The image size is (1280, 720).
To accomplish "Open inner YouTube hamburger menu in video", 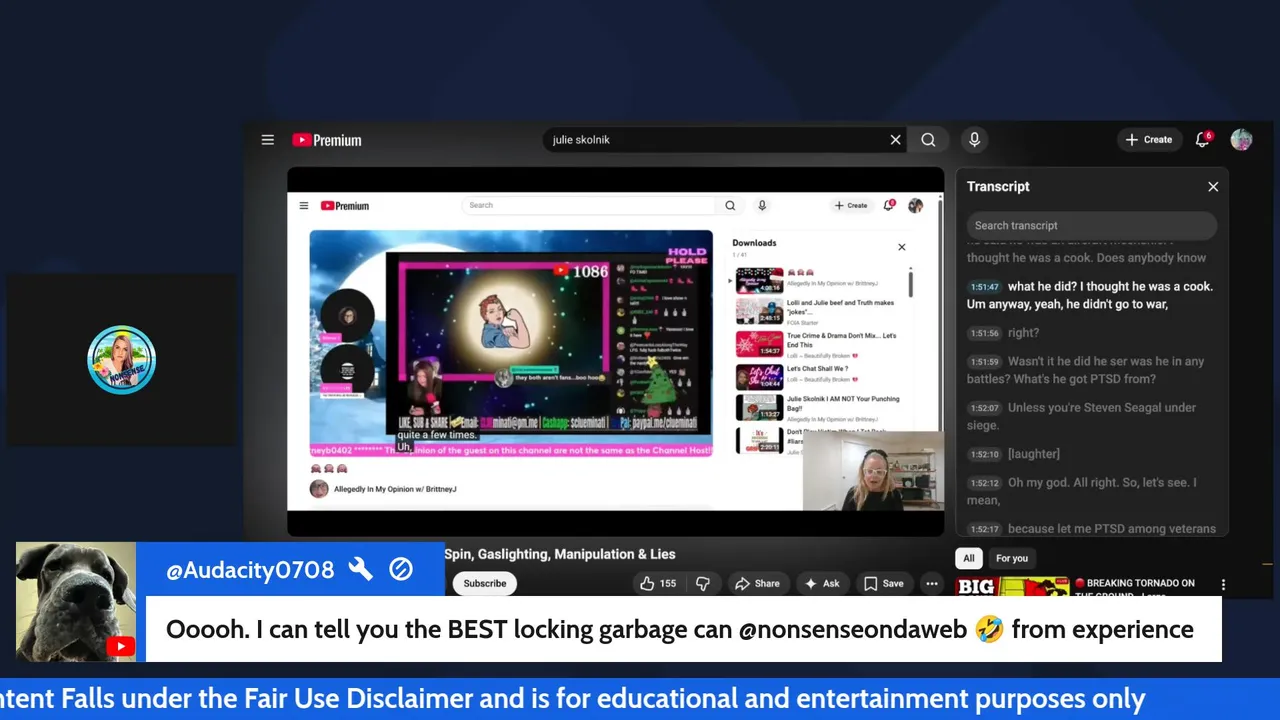I will pos(304,205).
